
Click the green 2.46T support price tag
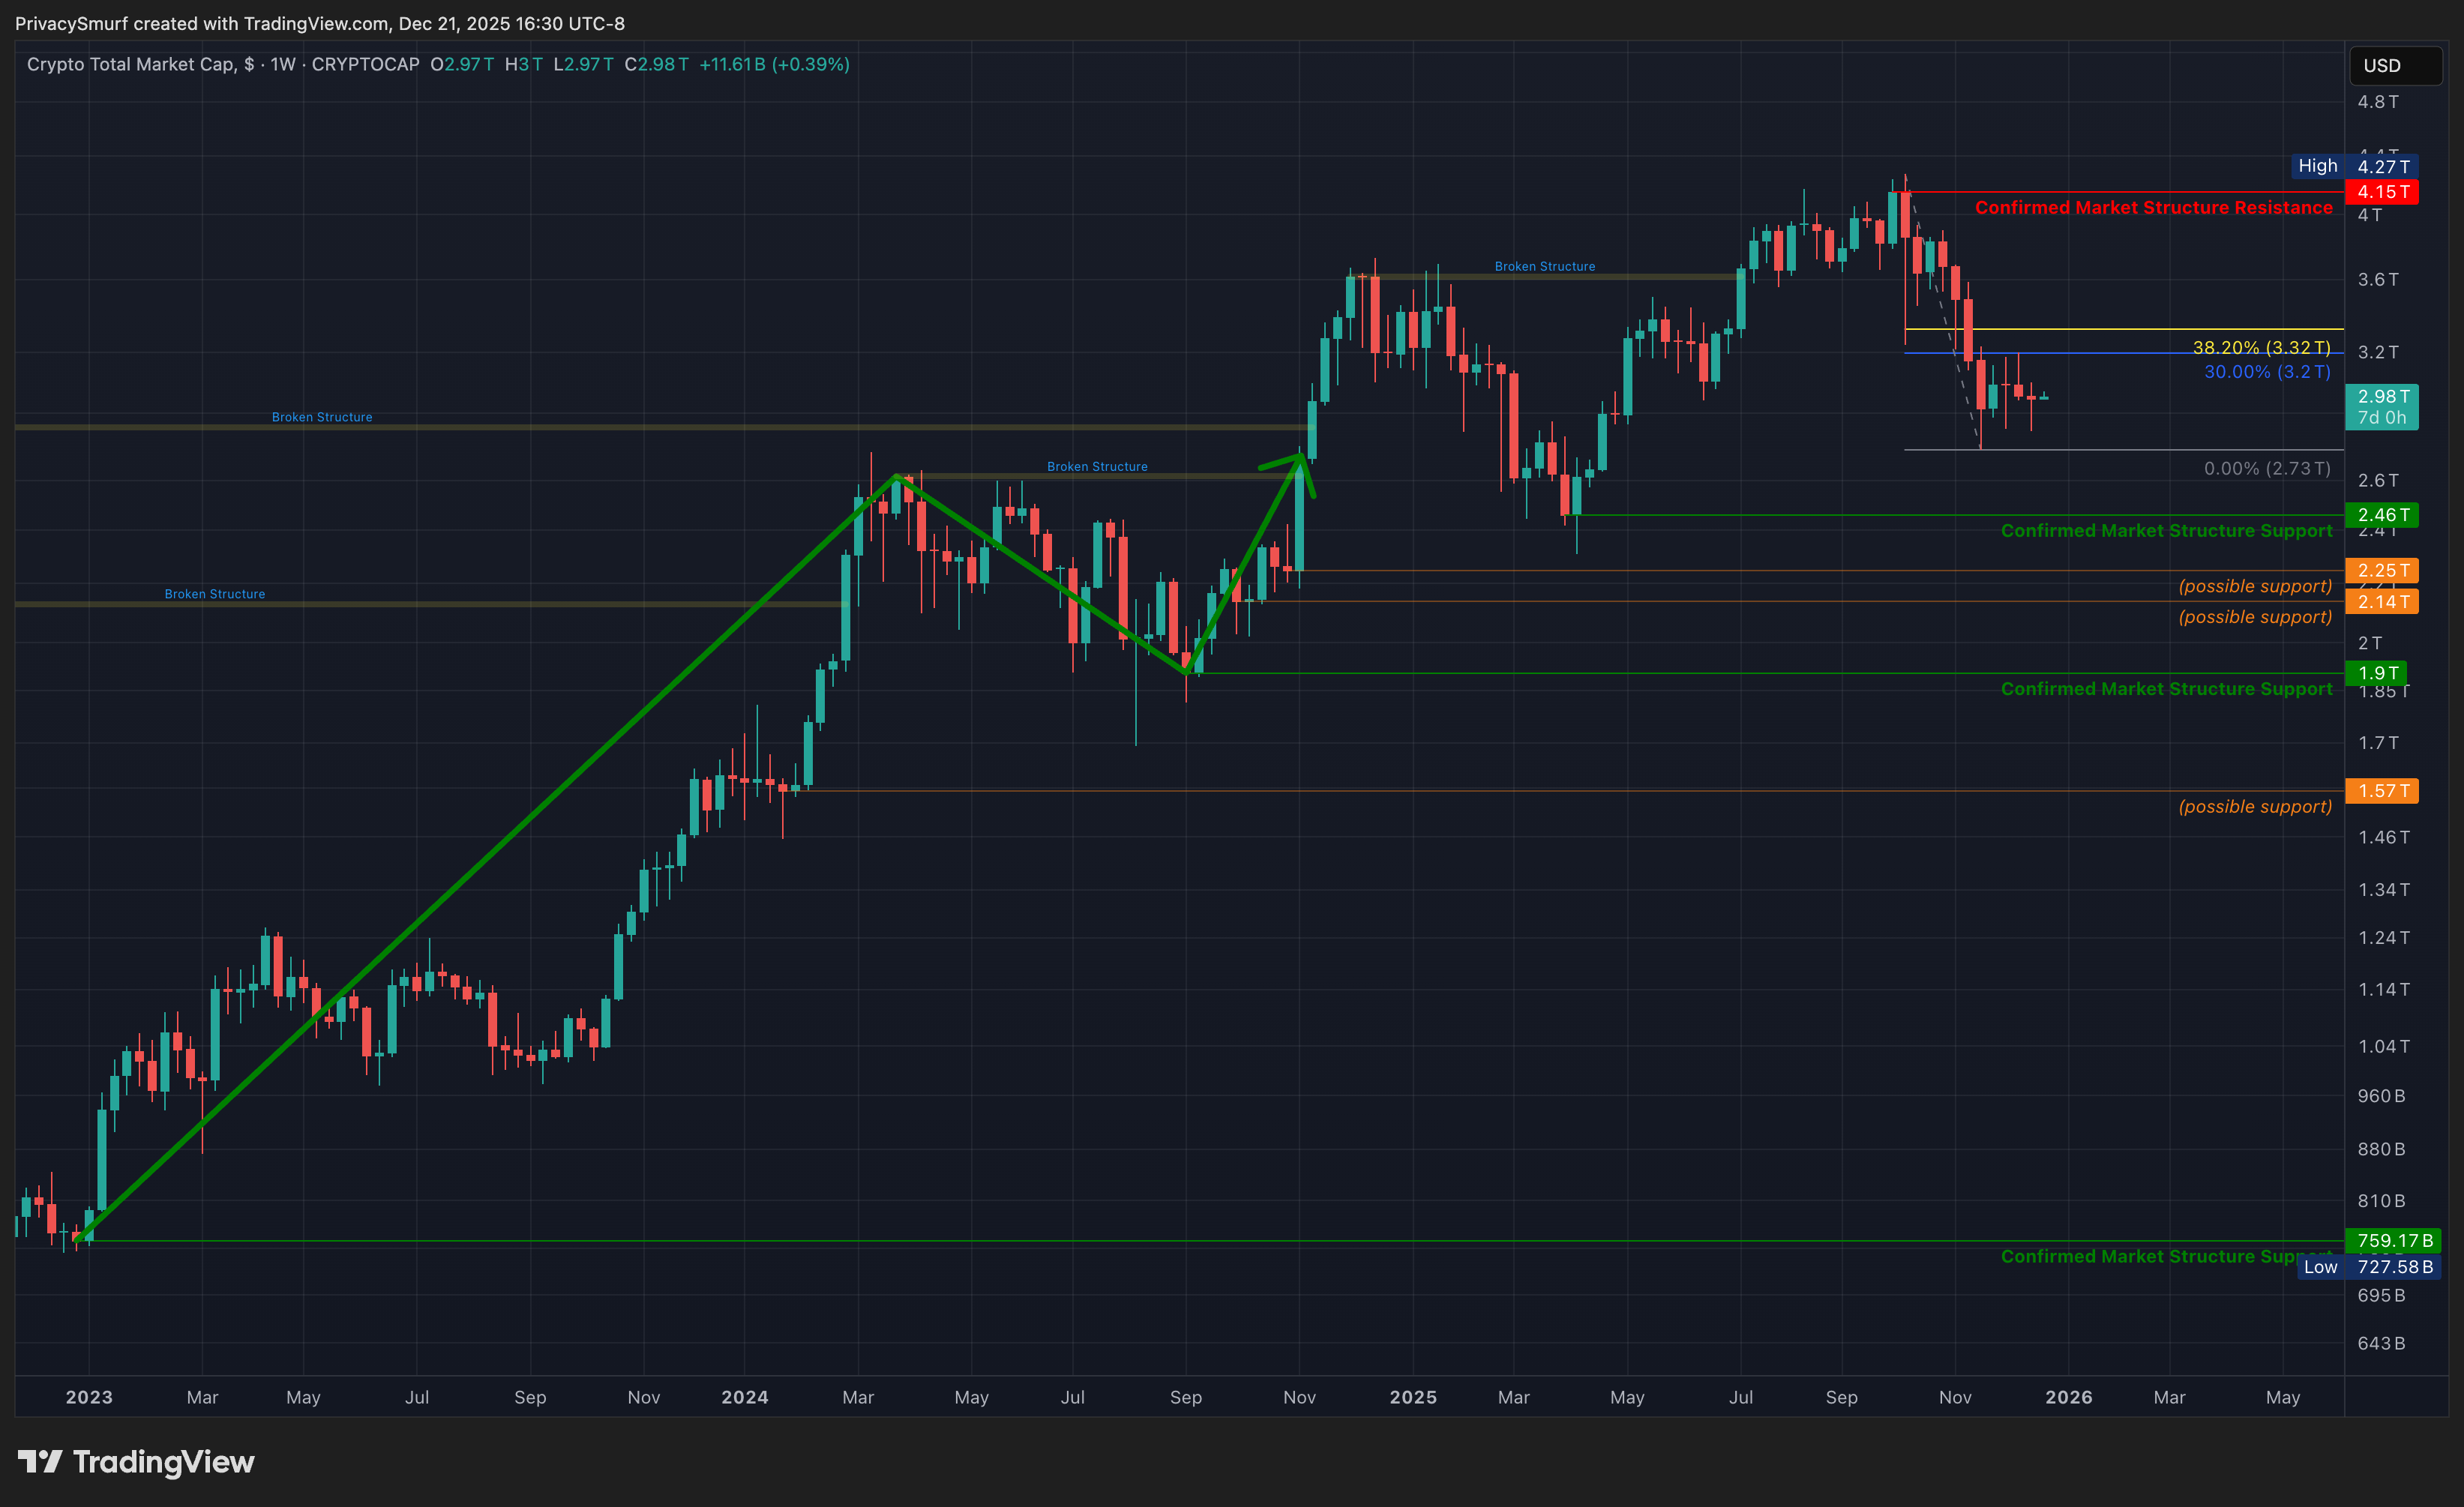pos(2382,515)
